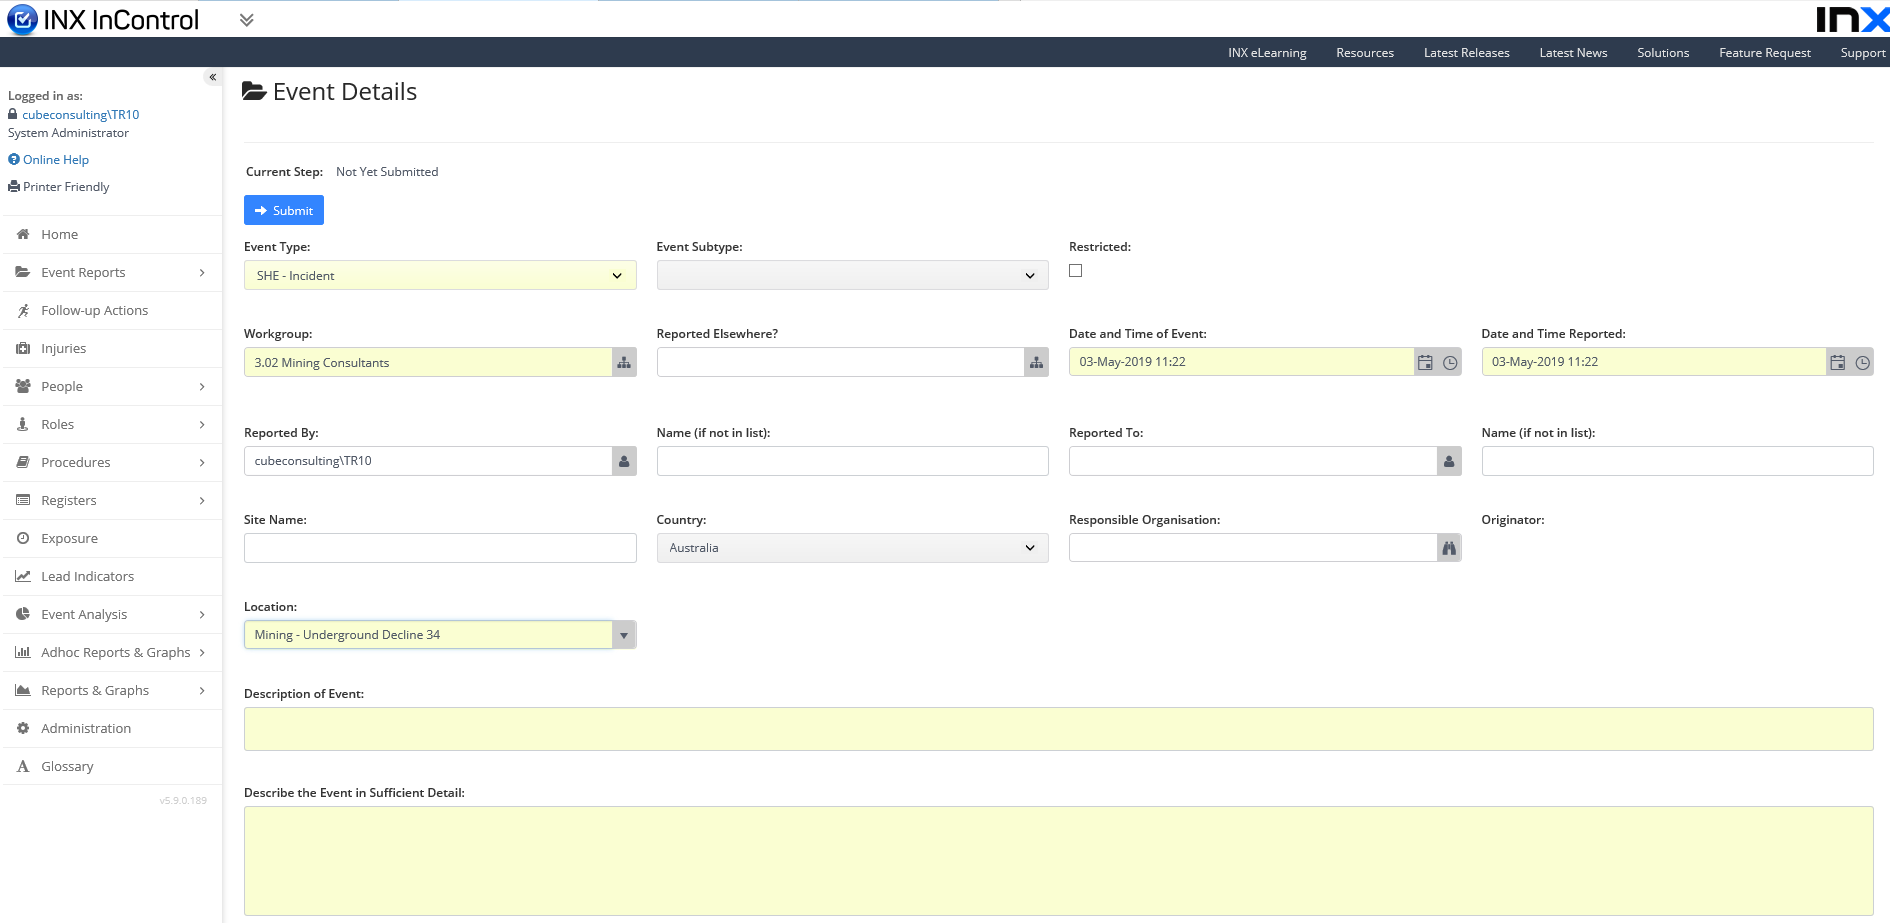This screenshot has width=1890, height=923.
Task: Open the Online Help link
Action: coord(54,159)
